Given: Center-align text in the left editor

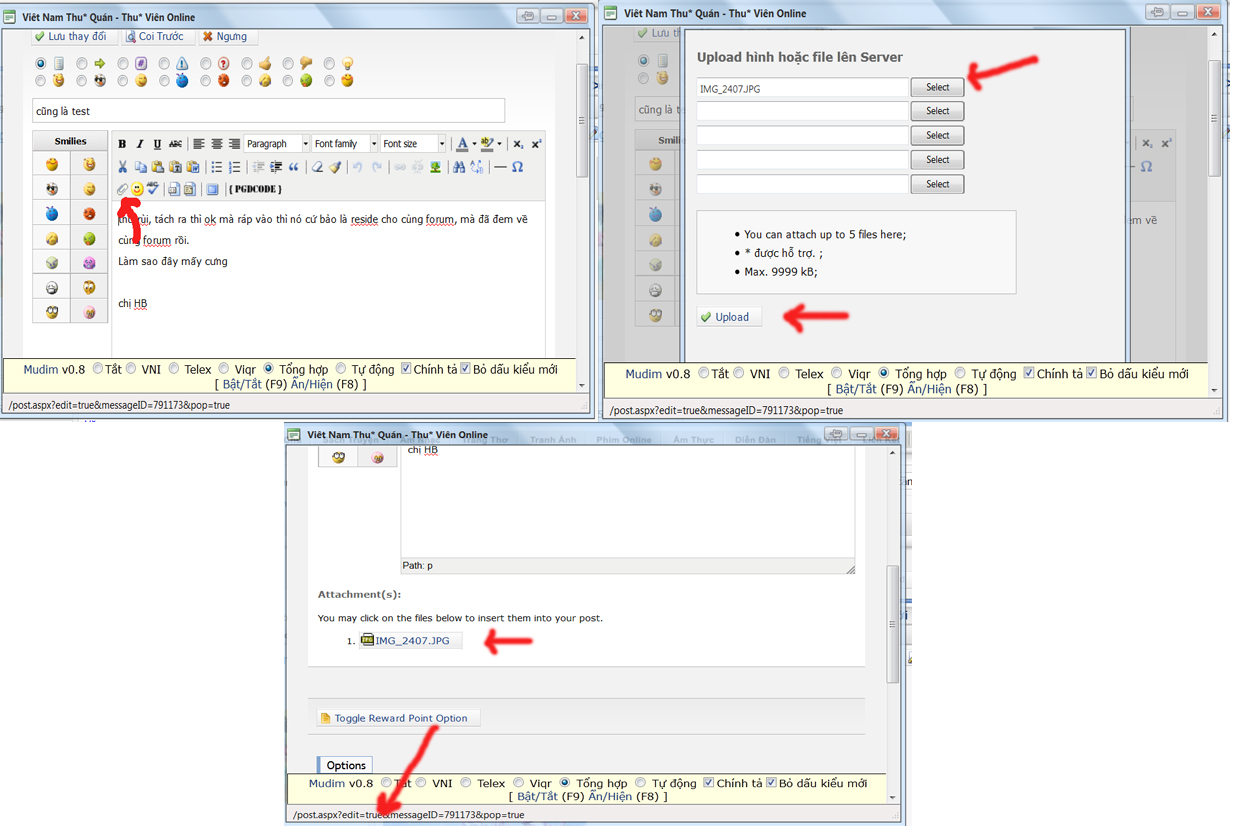Looking at the screenshot, I should pyautogui.click(x=217, y=144).
